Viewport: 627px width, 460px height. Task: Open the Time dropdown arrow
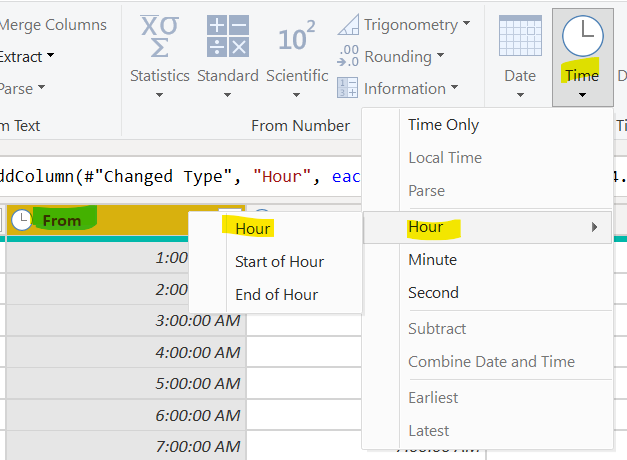click(x=583, y=95)
